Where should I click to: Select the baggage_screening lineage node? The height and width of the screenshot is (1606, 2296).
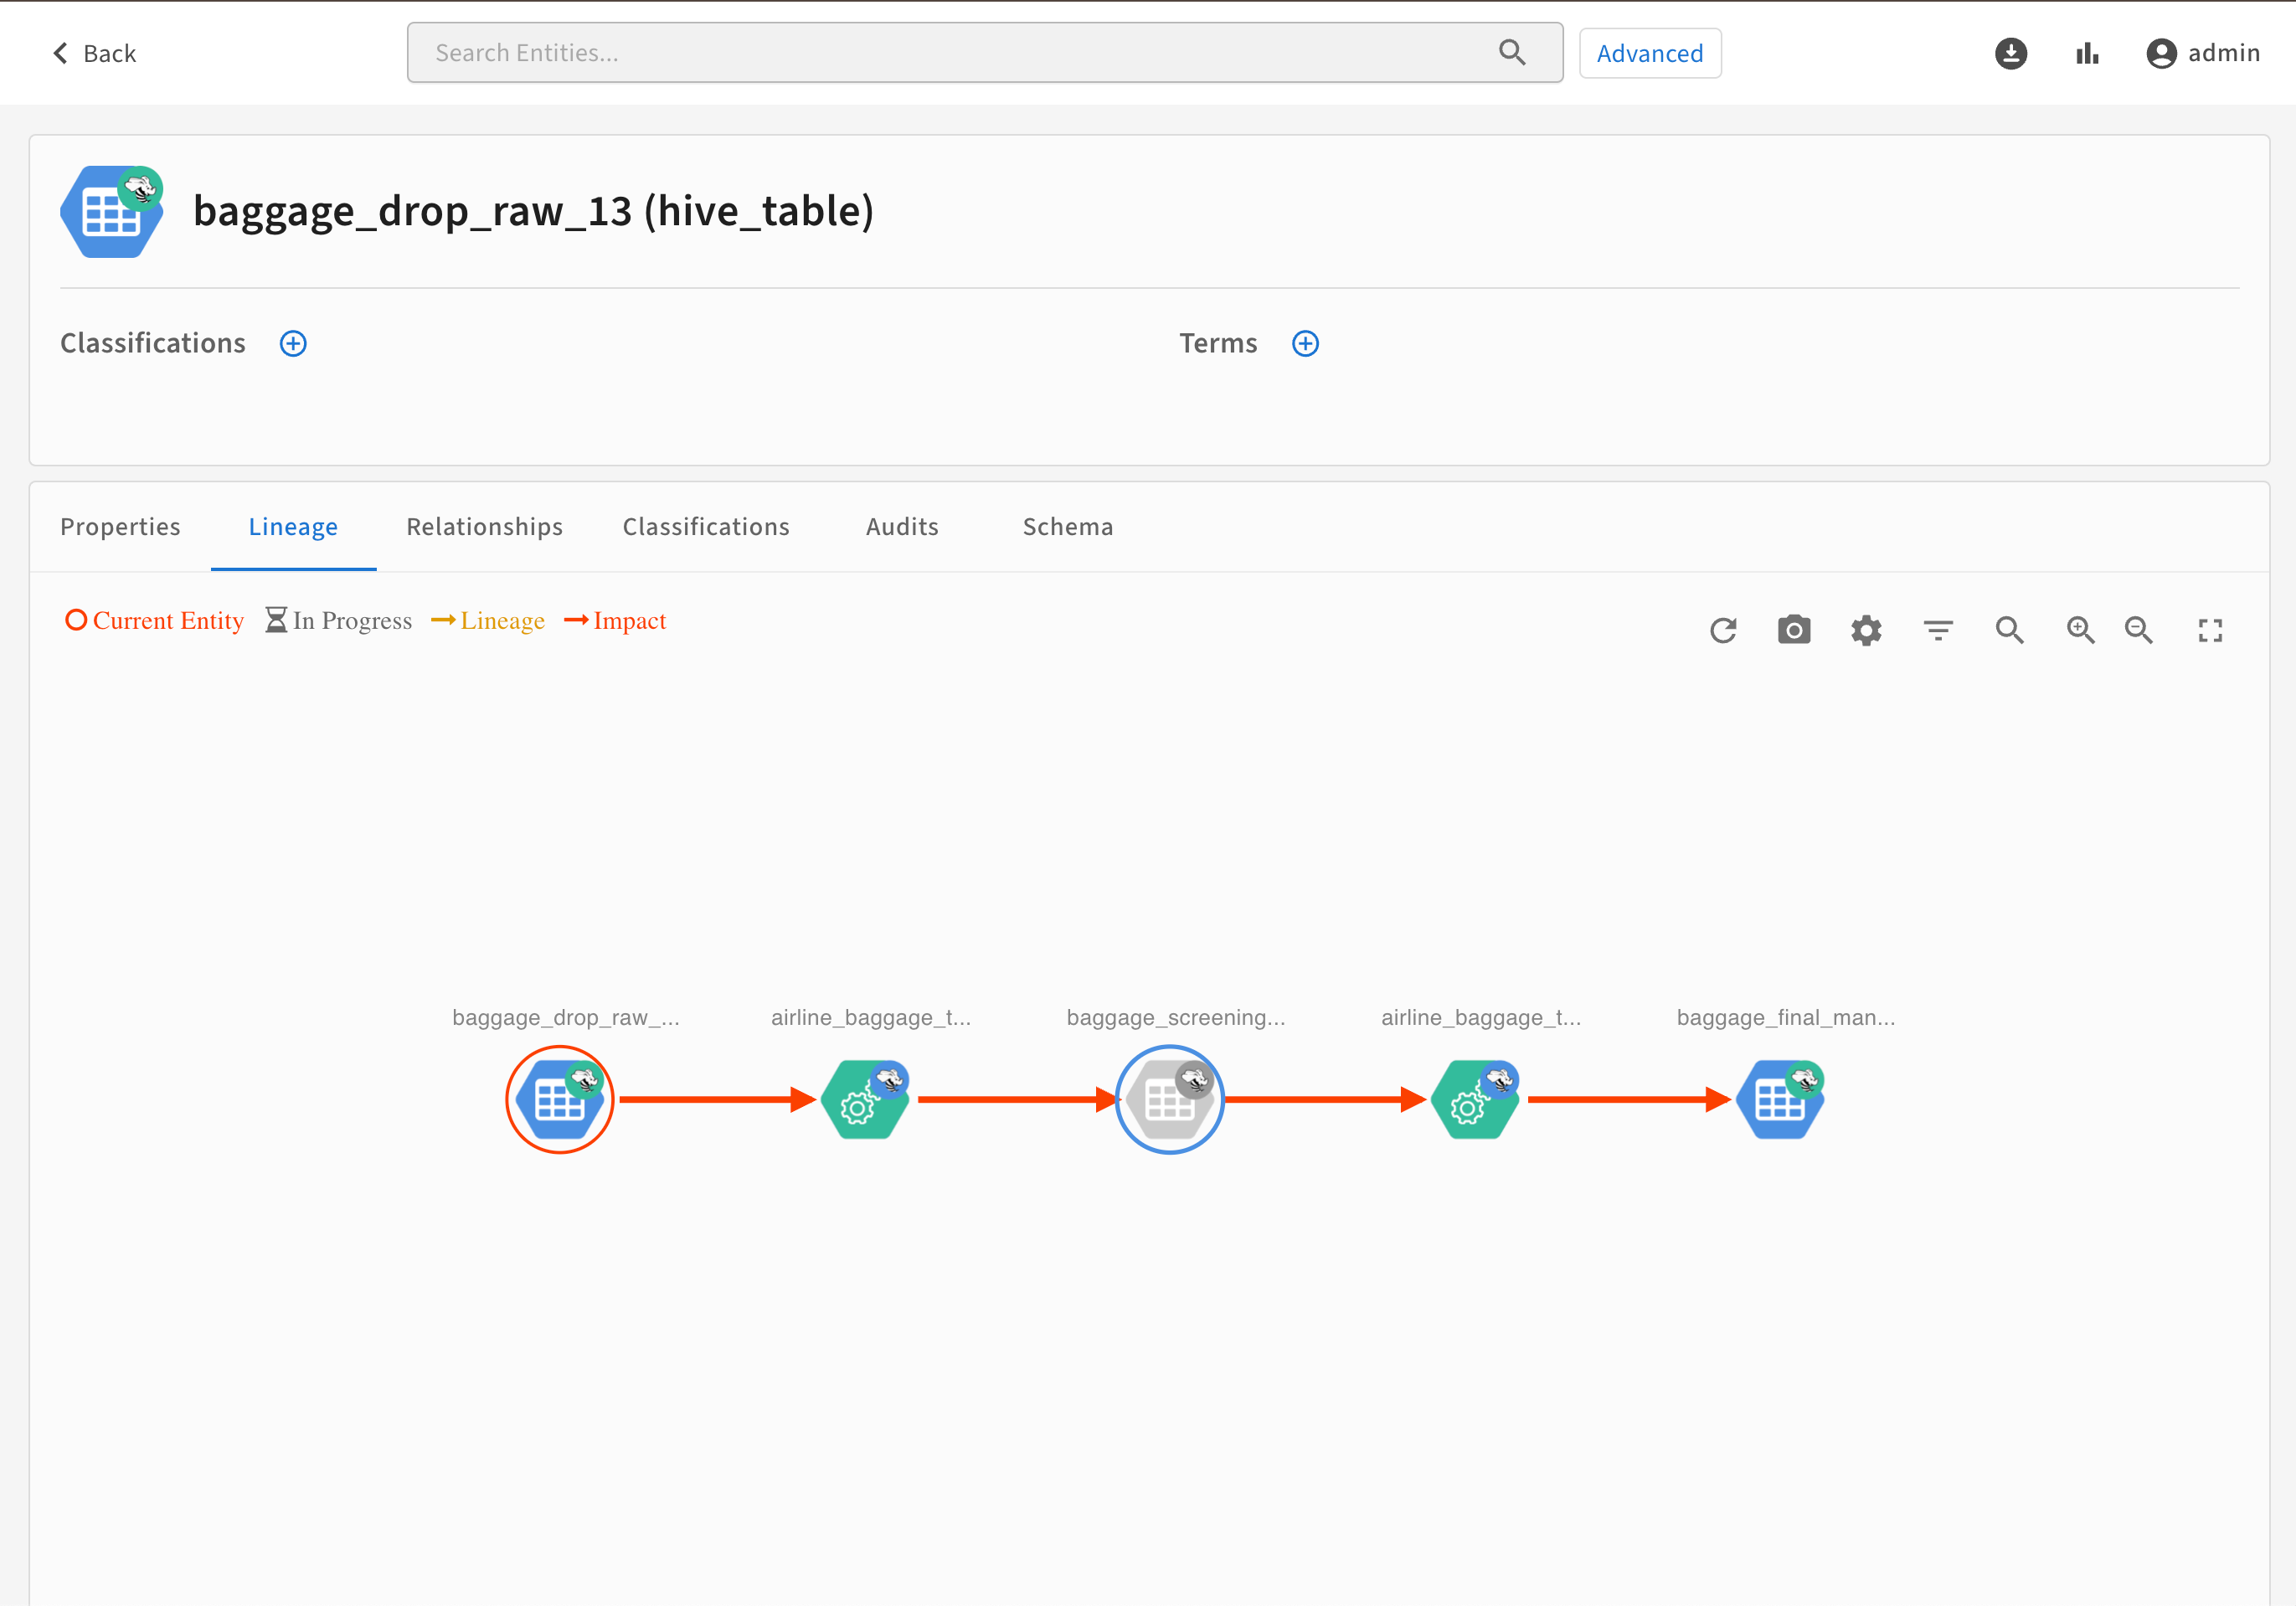1169,1099
